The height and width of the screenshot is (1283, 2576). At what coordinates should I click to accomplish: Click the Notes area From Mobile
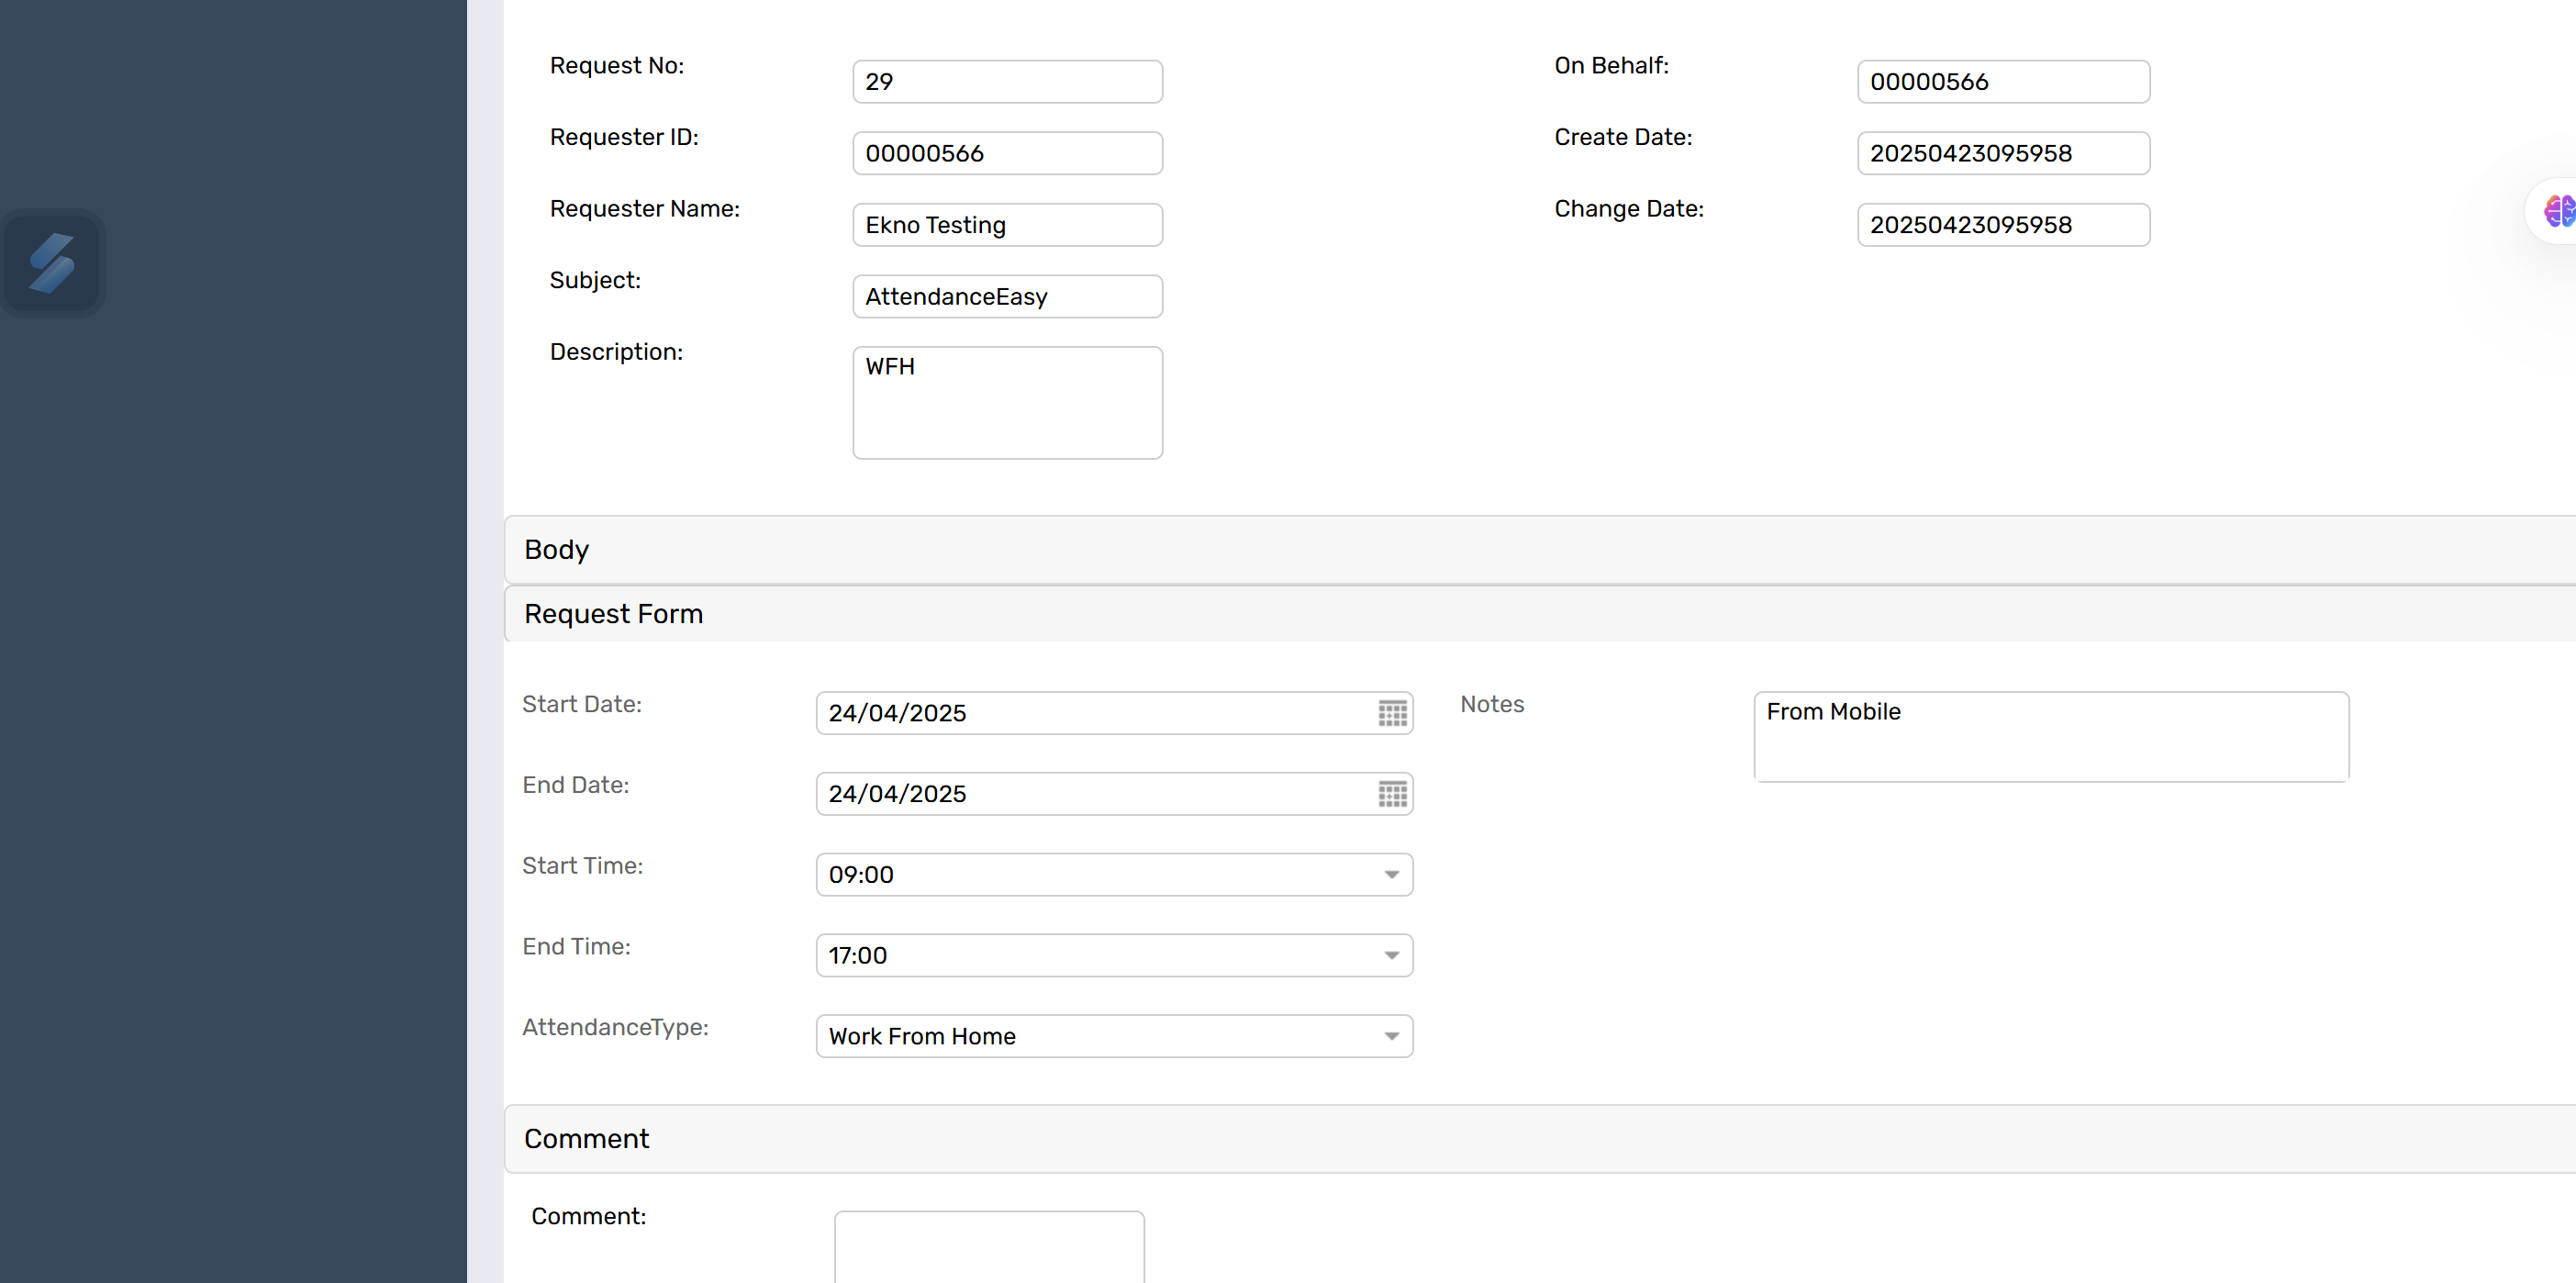(x=2051, y=737)
